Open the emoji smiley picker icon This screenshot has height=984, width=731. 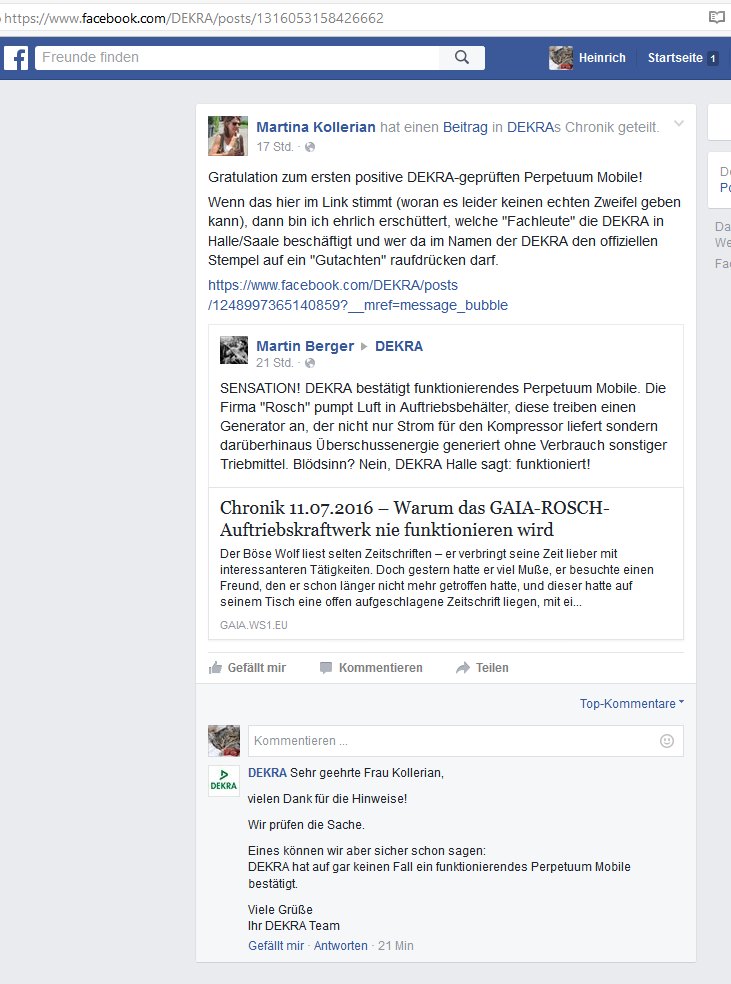coord(667,741)
